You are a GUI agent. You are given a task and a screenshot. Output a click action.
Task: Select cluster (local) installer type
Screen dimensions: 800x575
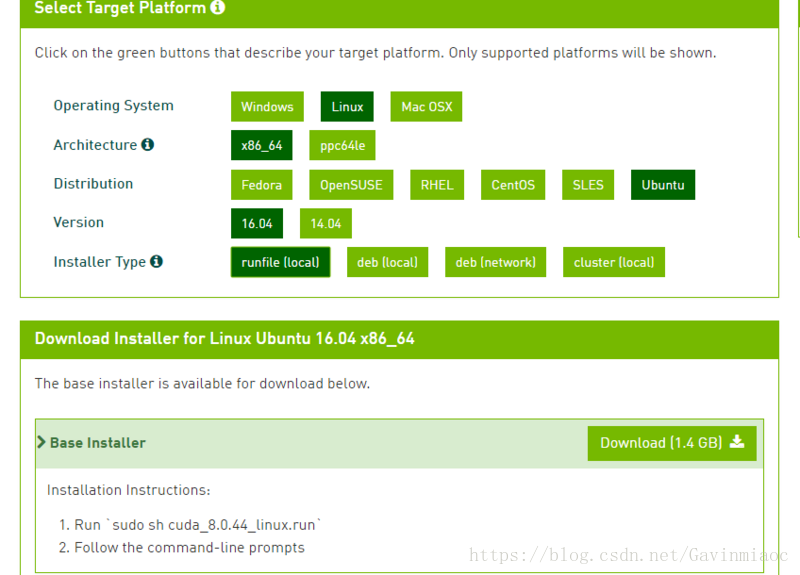pos(614,262)
